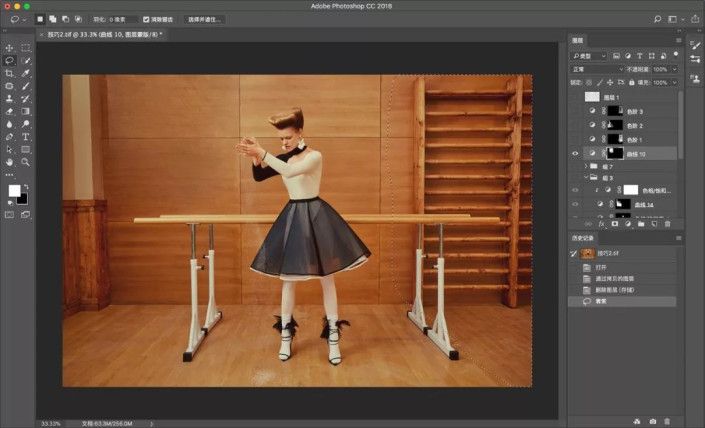Click the share icon at top right

pos(695,19)
